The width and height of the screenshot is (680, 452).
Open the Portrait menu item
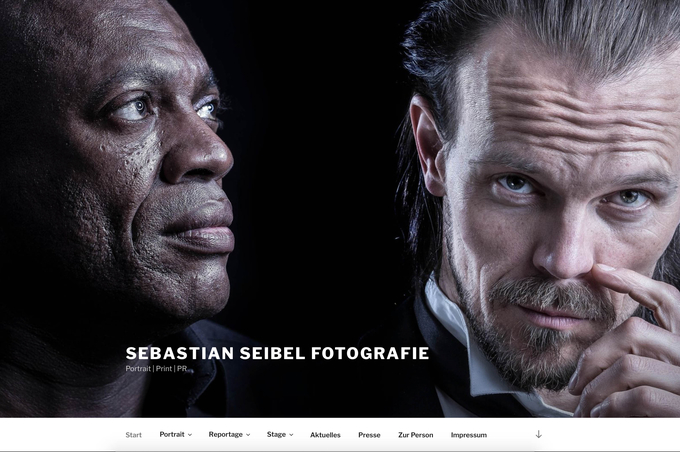(x=172, y=434)
